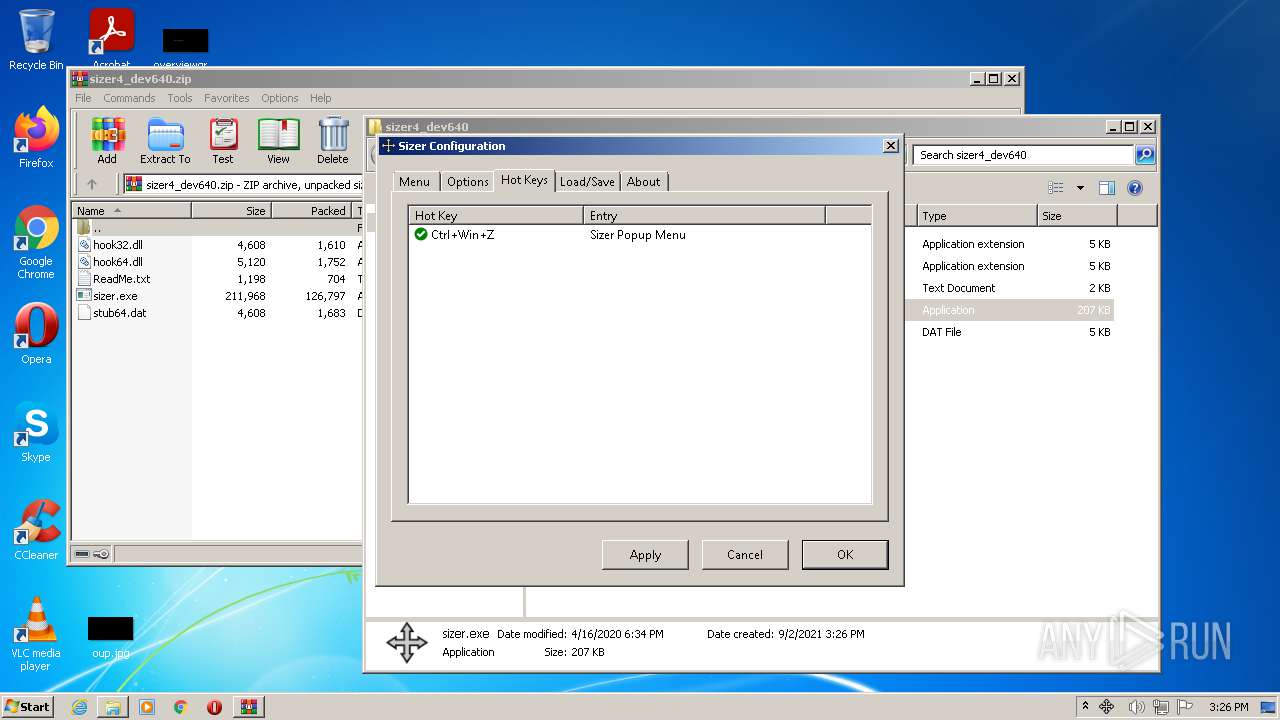
Task: Open the Explorer help icon
Action: [1135, 188]
